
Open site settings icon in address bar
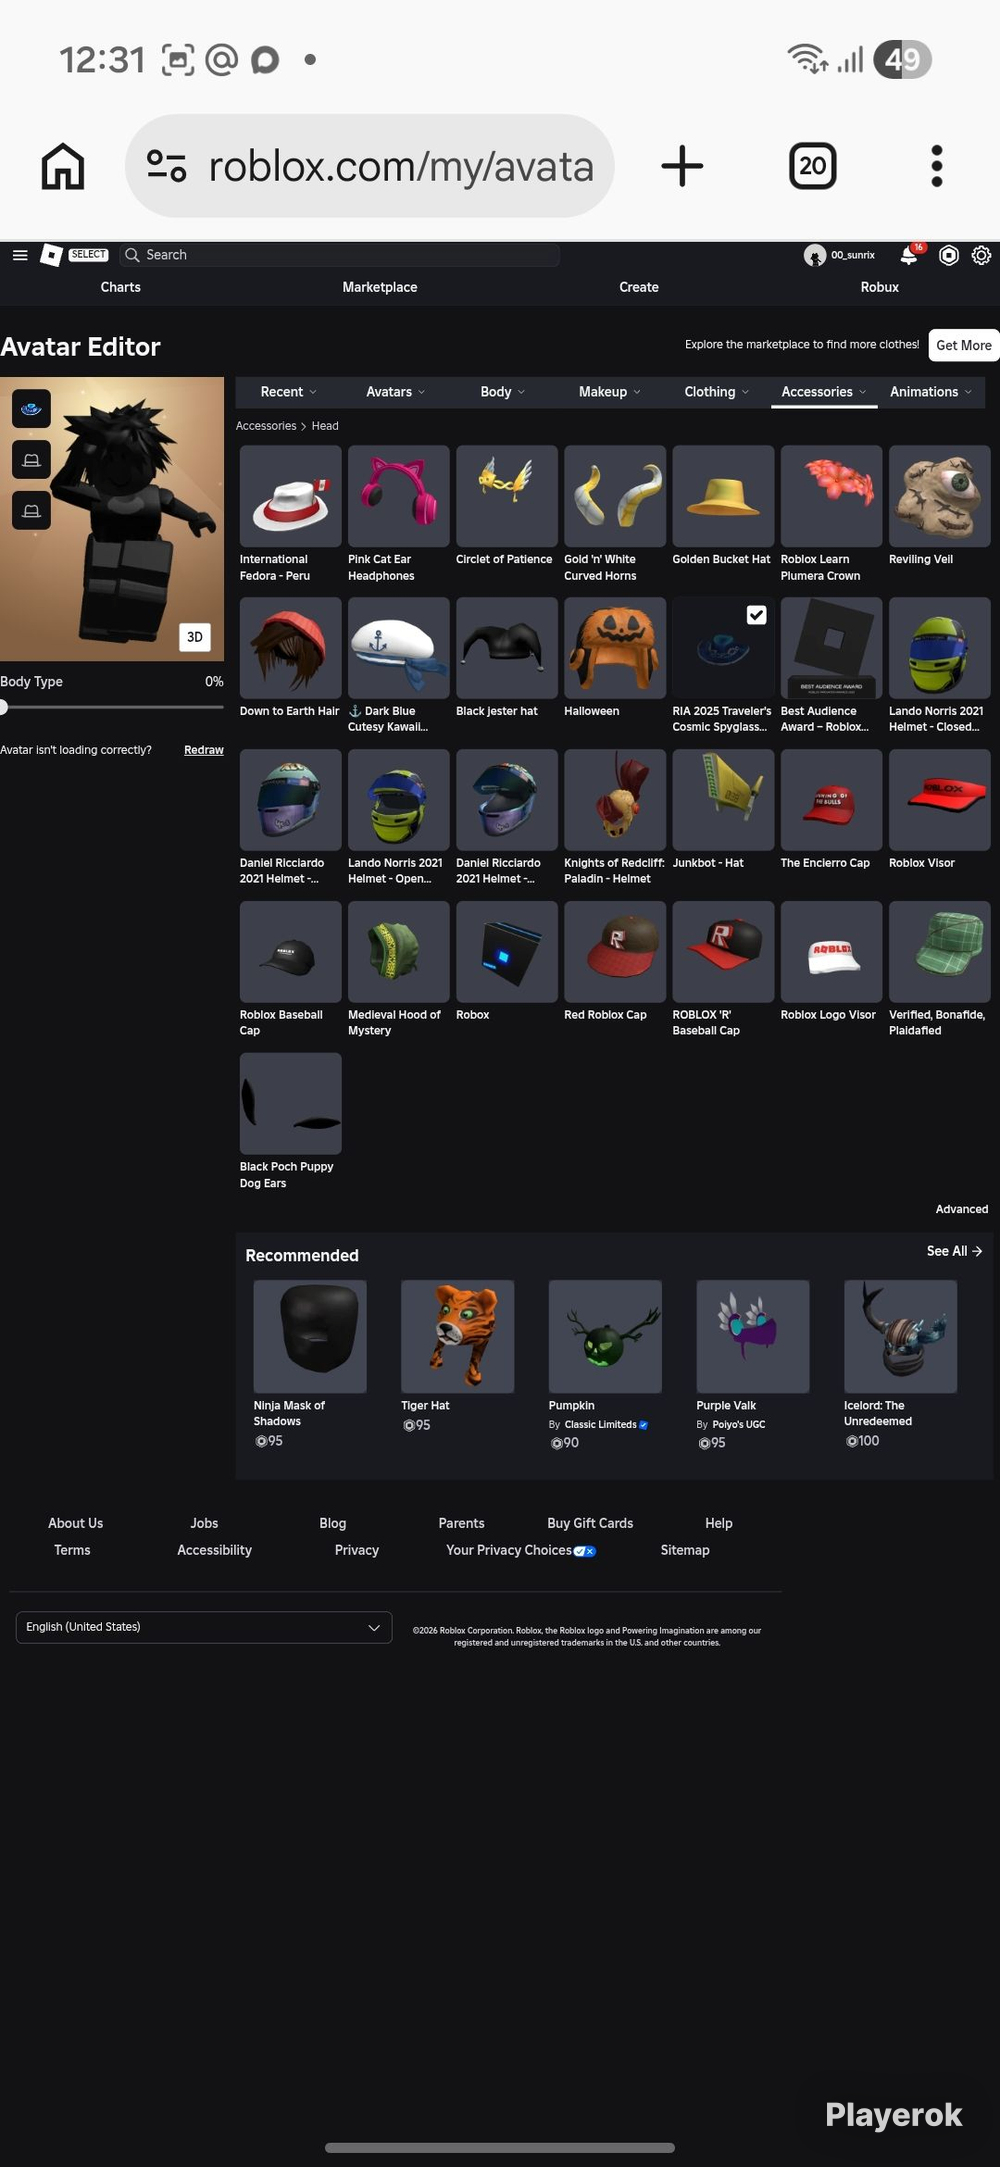166,166
